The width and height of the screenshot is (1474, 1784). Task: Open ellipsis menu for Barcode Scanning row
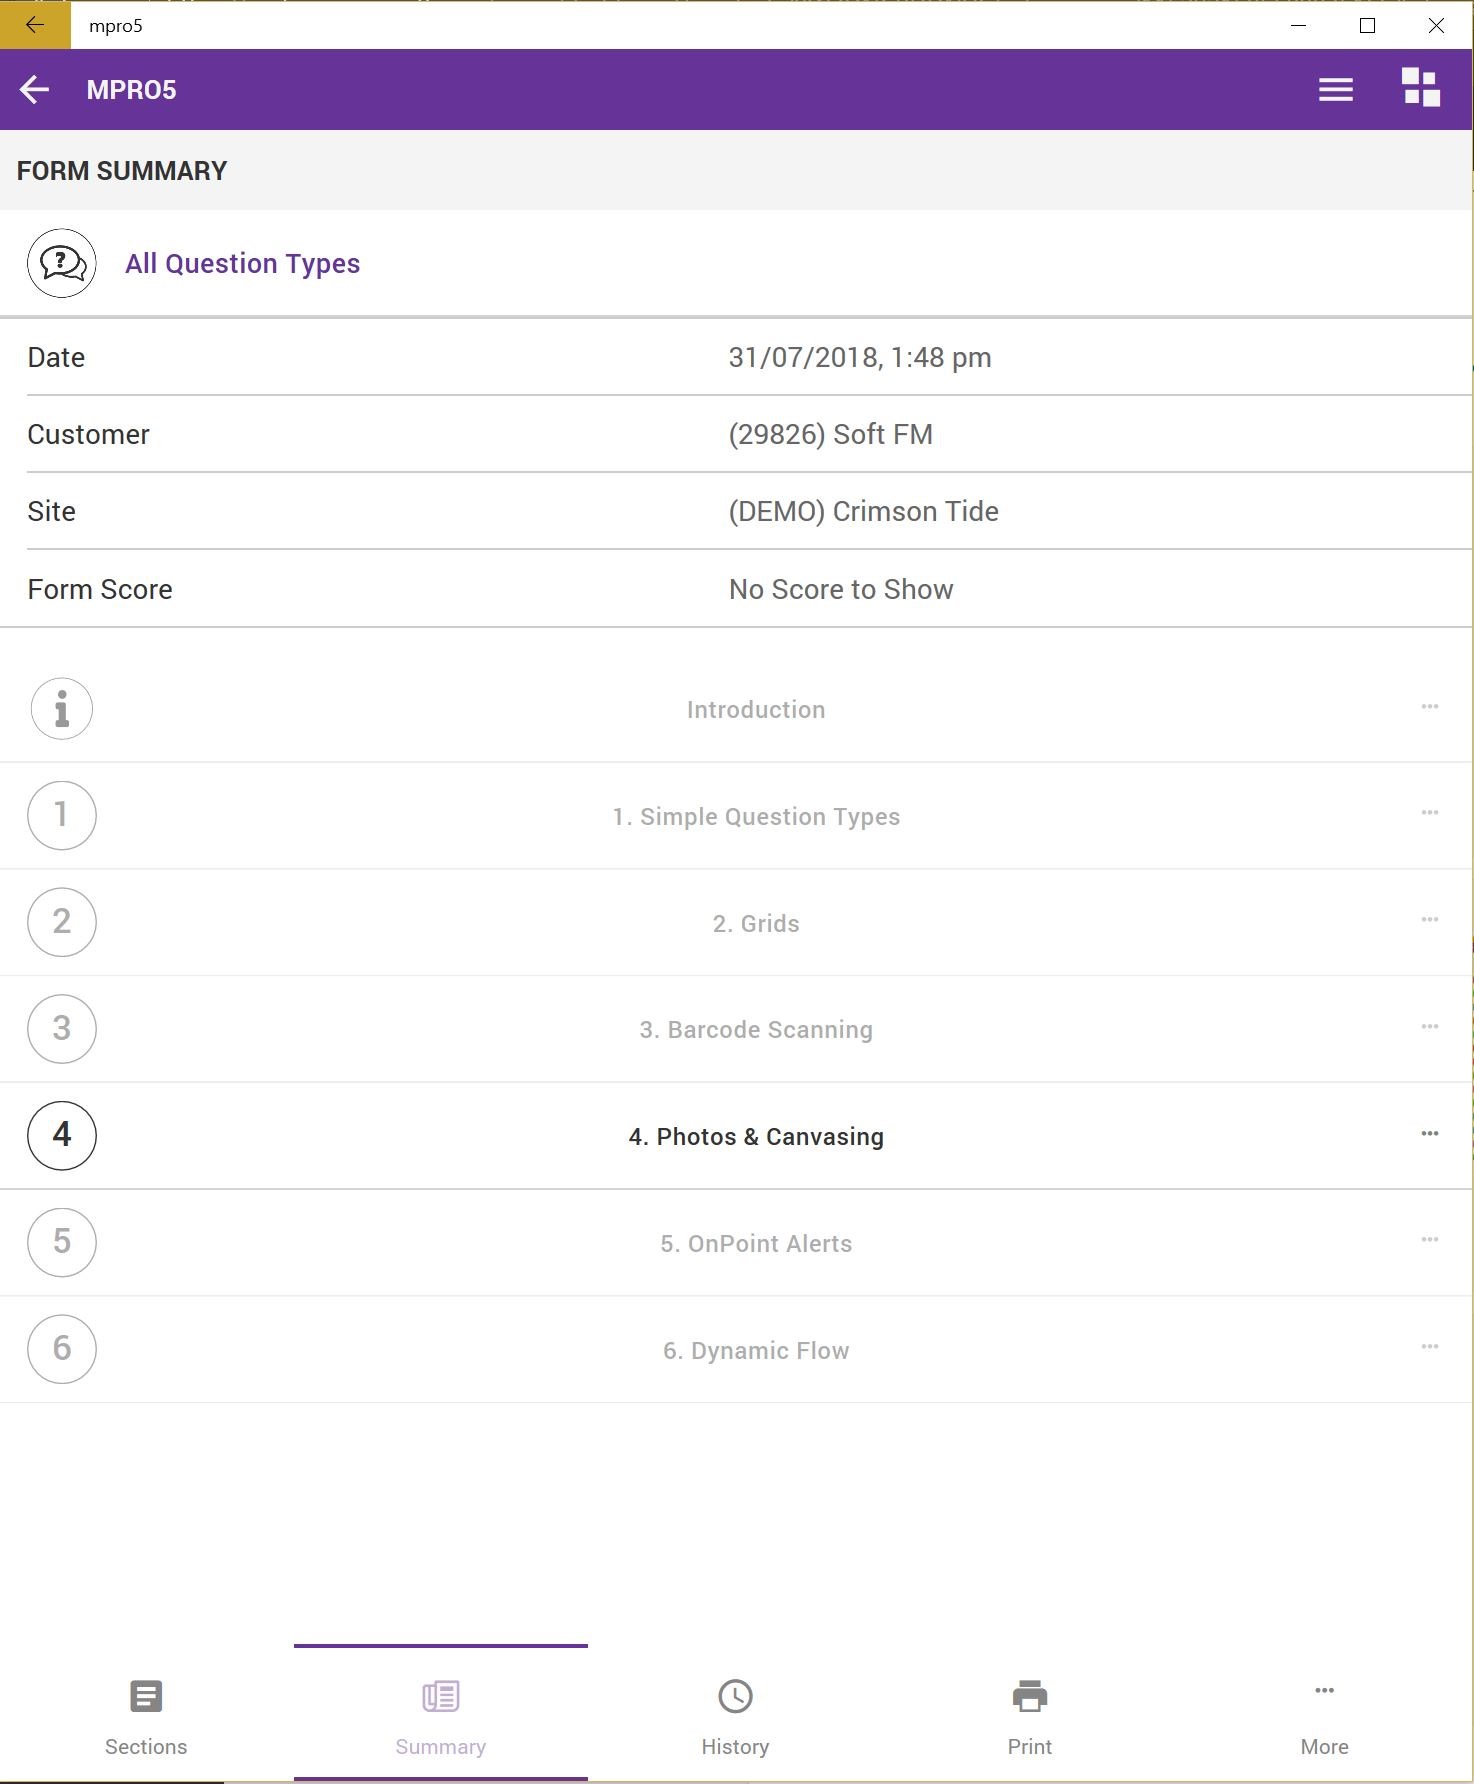(1430, 1026)
